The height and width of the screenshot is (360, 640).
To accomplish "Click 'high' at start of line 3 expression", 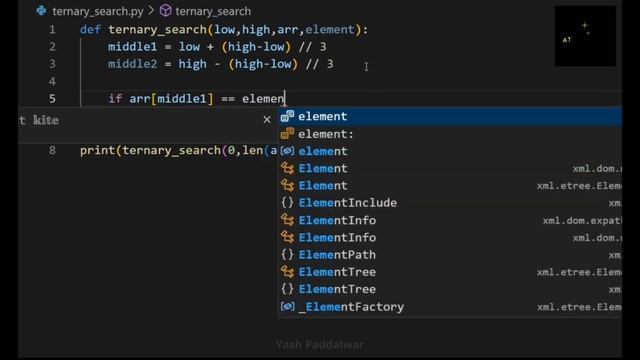I will (192, 64).
